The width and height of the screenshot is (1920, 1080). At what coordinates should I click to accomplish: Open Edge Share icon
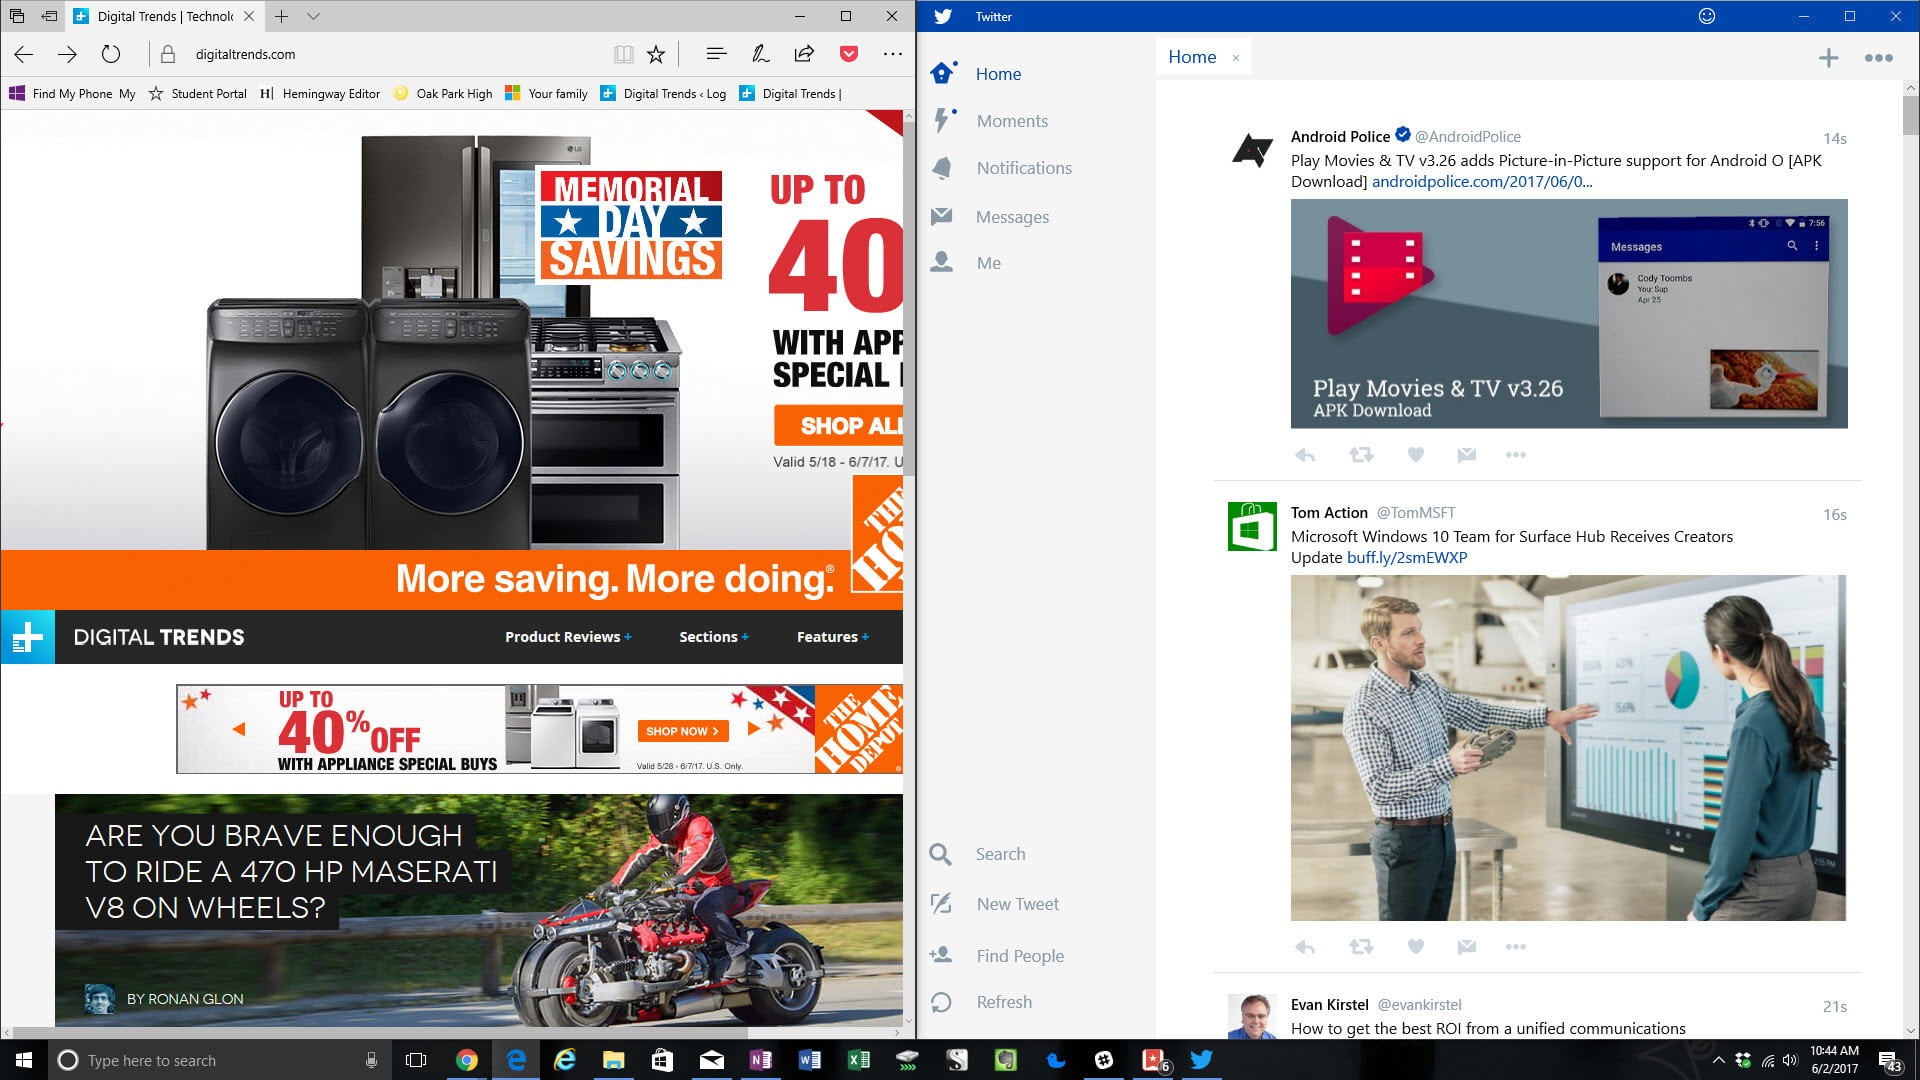click(x=804, y=55)
